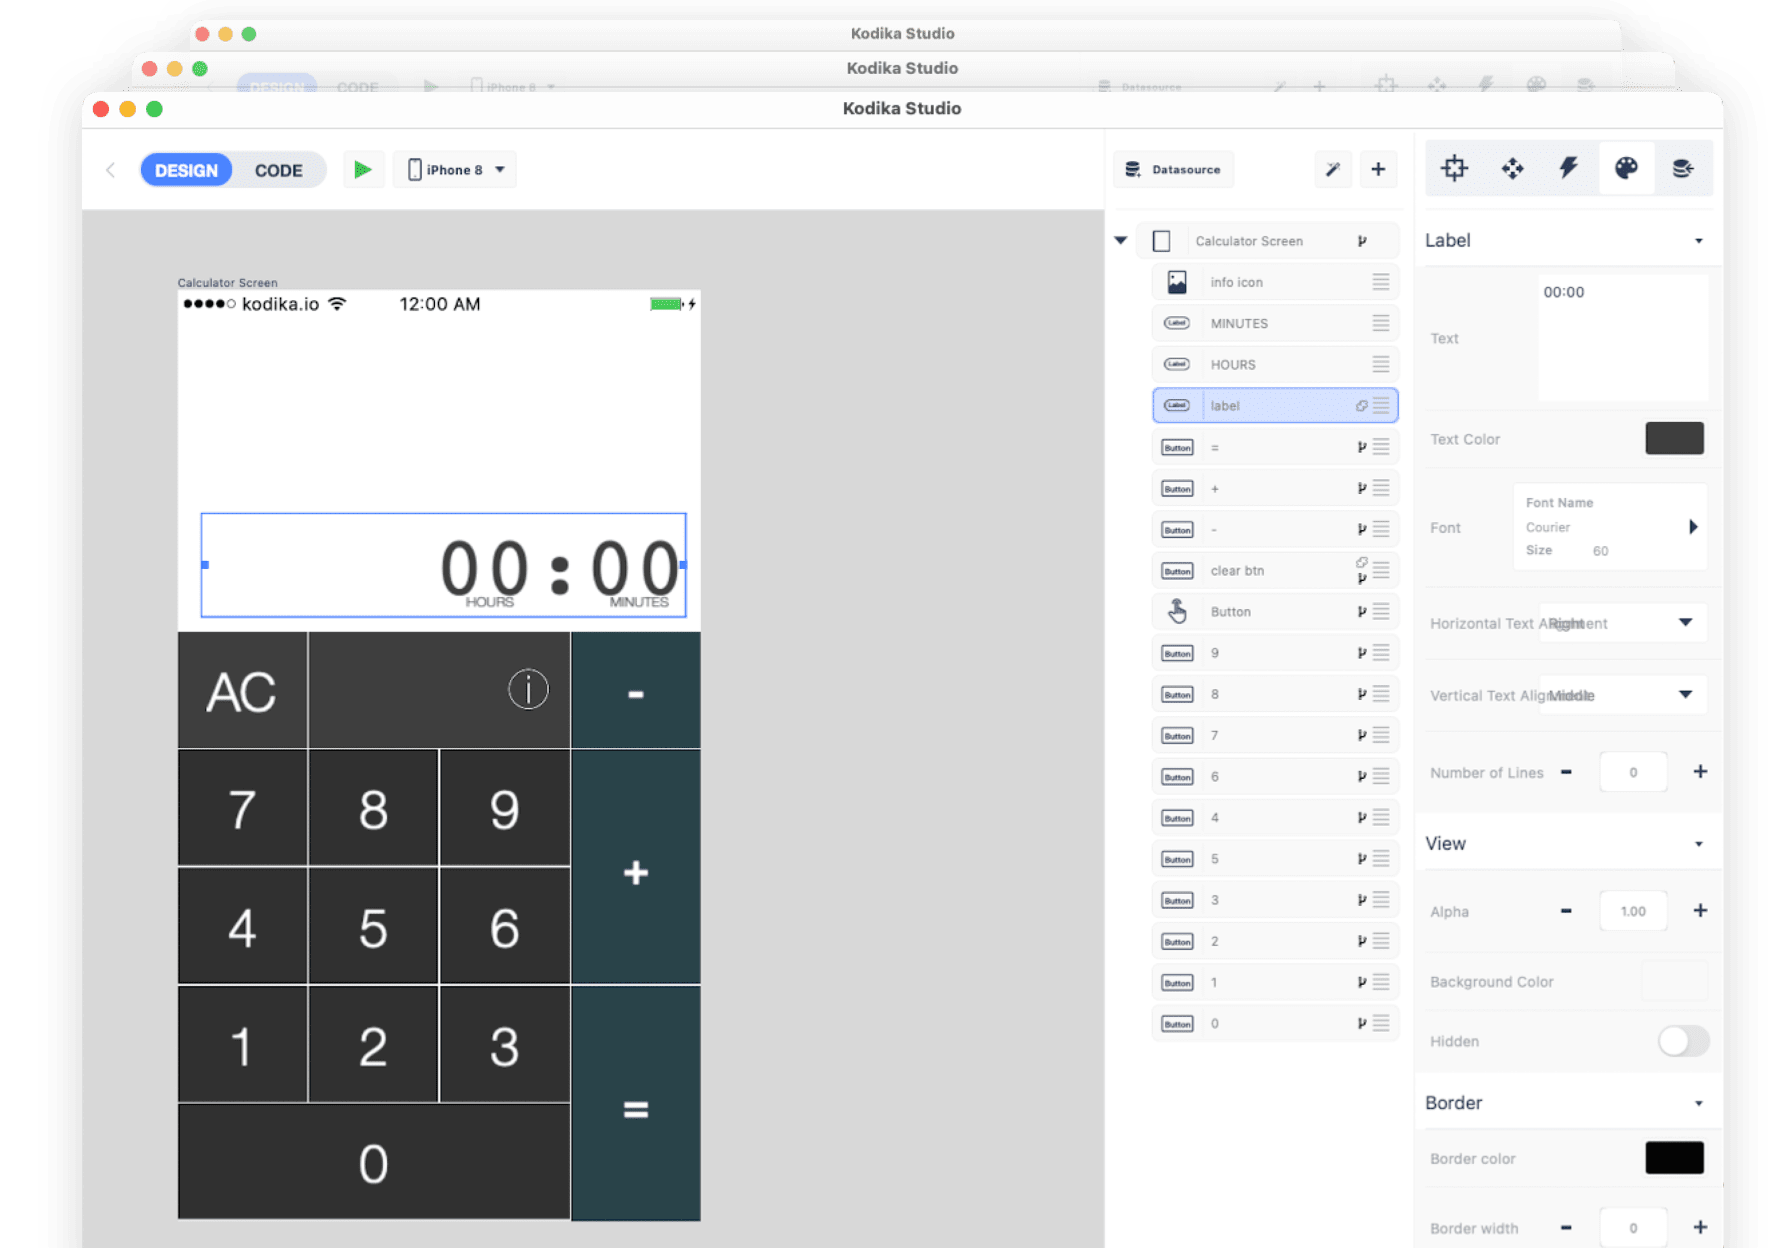Increase the Alpha value

tap(1700, 911)
